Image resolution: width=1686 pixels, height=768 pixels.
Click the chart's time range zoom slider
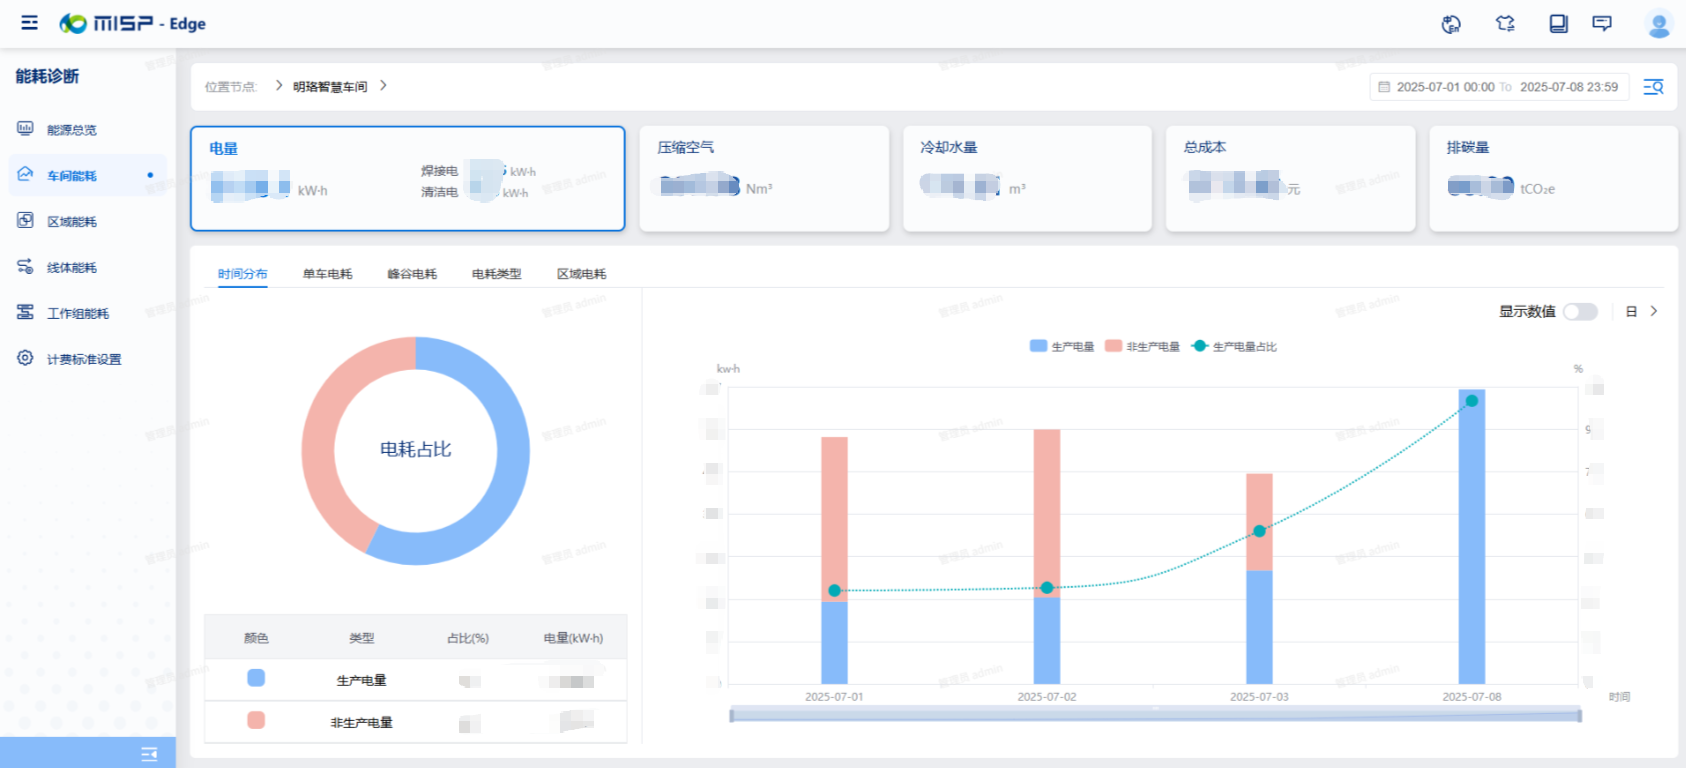click(1155, 715)
